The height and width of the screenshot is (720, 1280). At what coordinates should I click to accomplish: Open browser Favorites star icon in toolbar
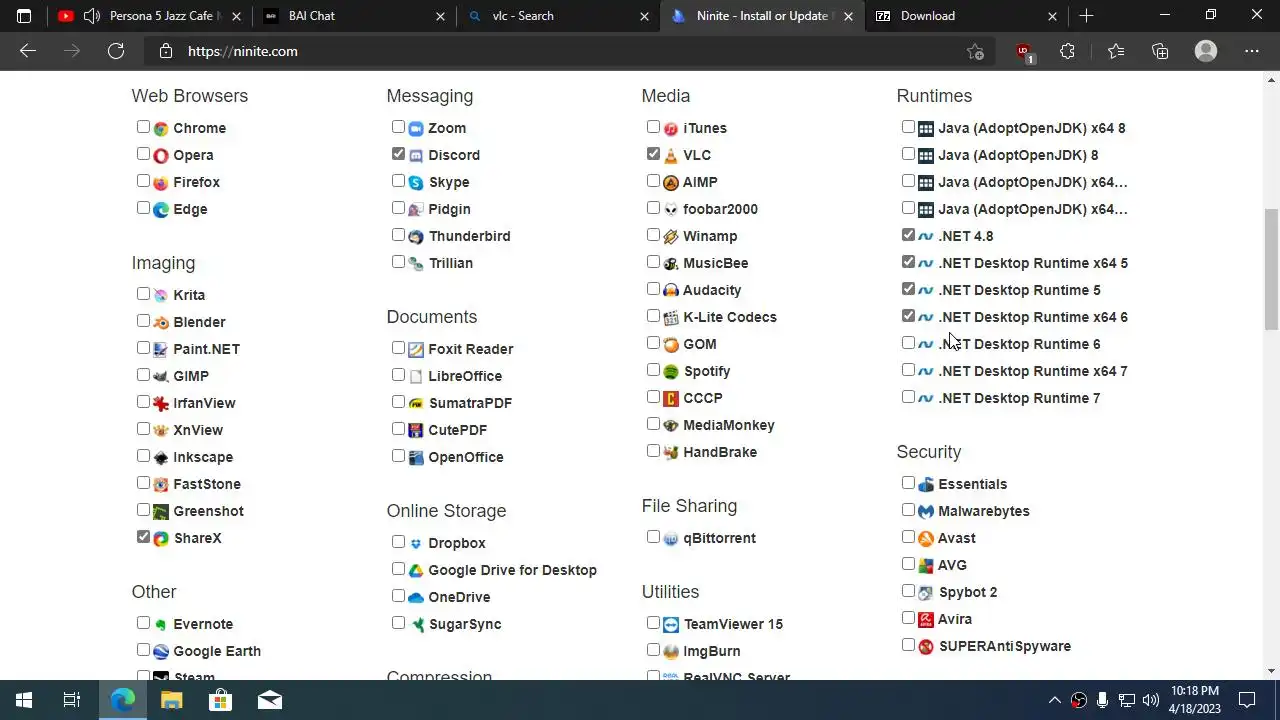(1116, 51)
